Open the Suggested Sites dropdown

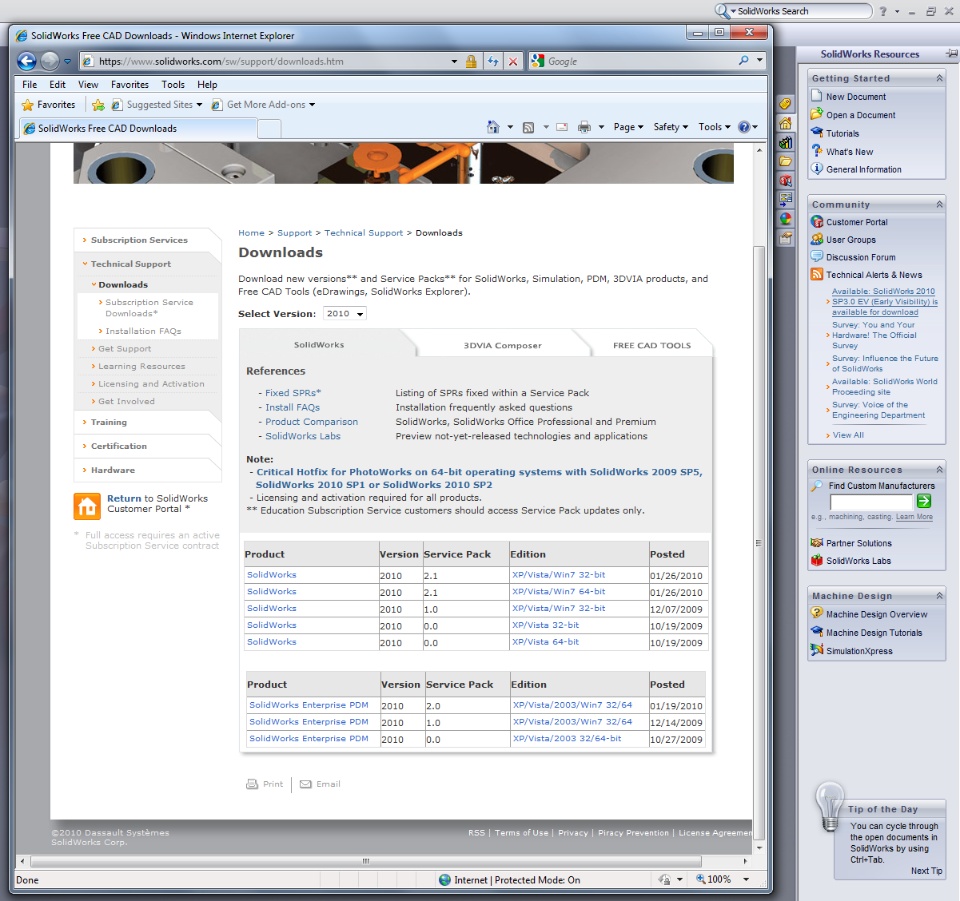pos(200,105)
